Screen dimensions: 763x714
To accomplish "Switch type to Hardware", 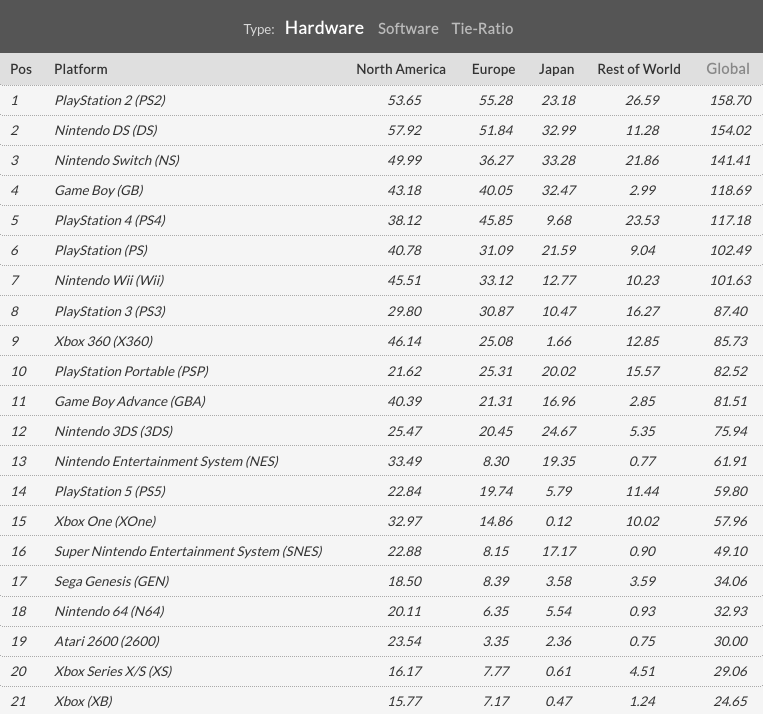I will pos(324,28).
